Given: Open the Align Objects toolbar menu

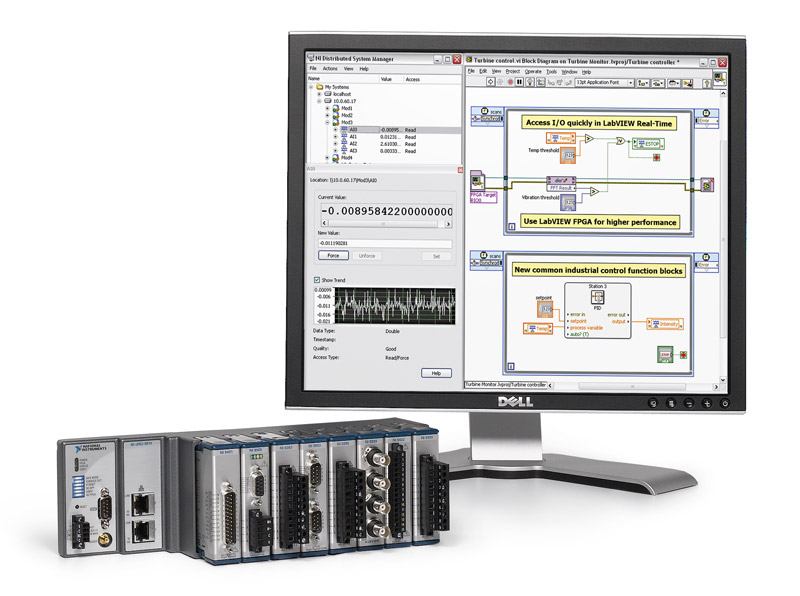Looking at the screenshot, I should click(643, 83).
